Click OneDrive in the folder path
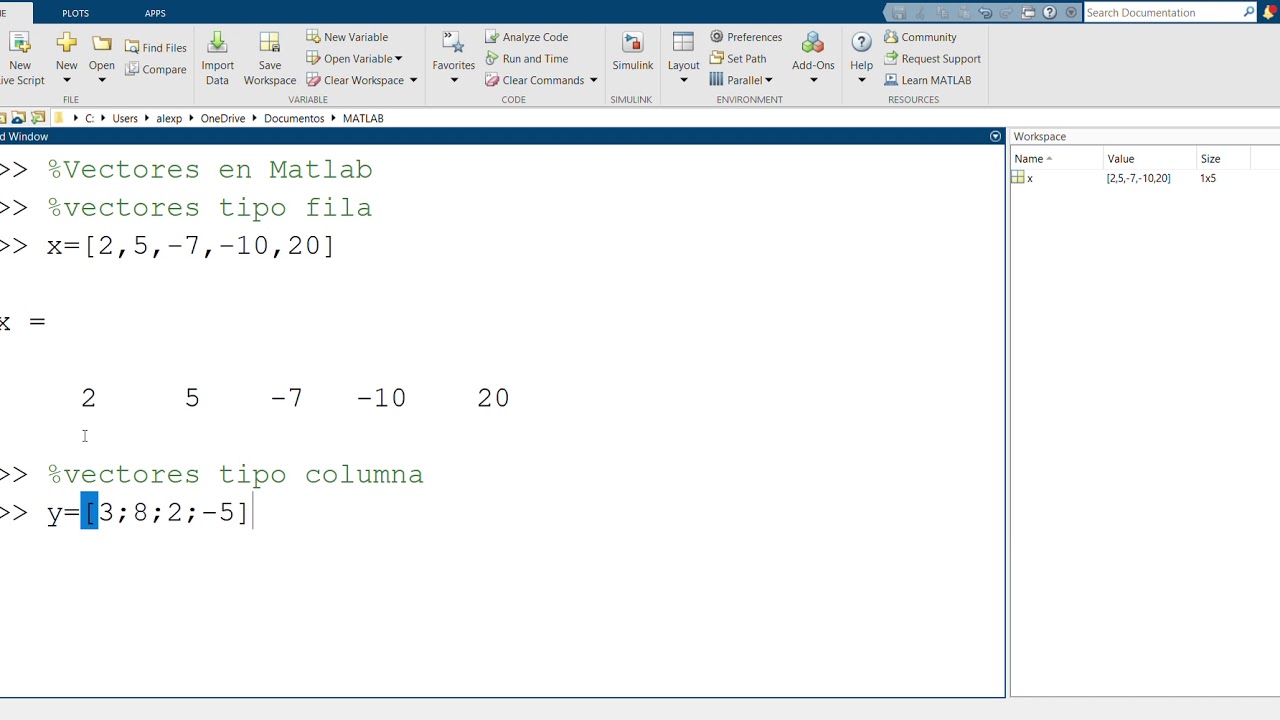 pyautogui.click(x=222, y=118)
